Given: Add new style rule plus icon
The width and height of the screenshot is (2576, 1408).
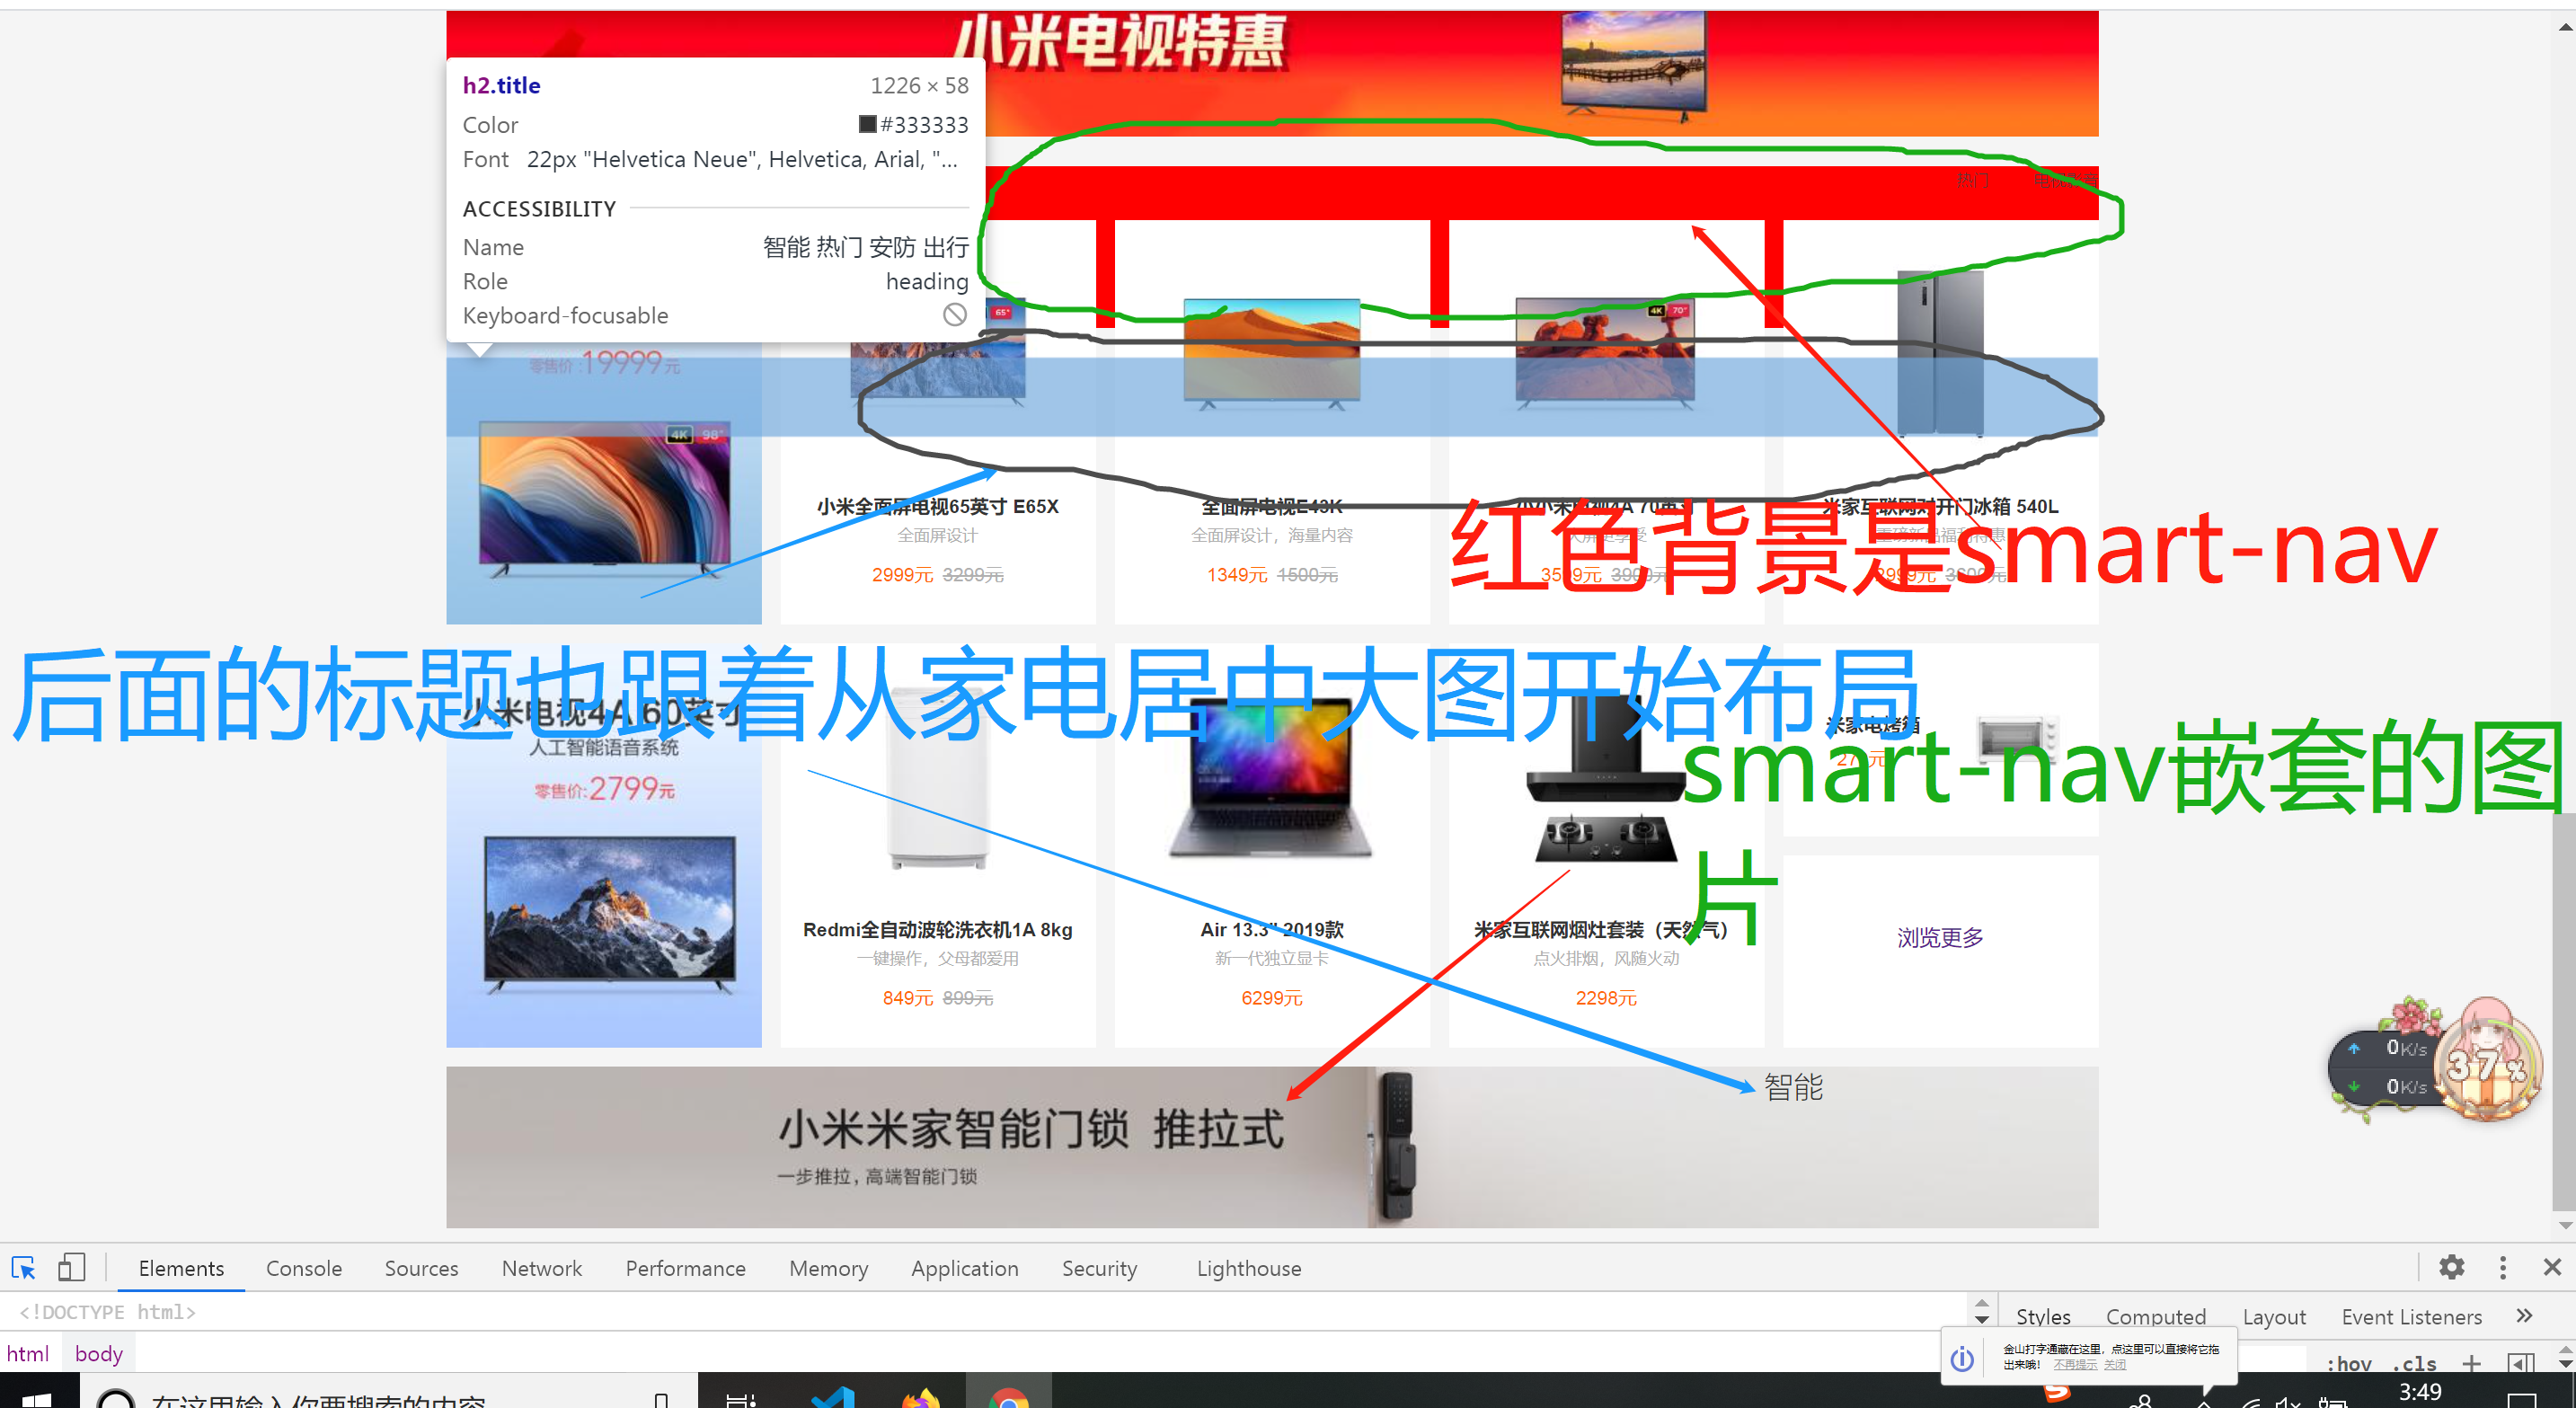Looking at the screenshot, I should pyautogui.click(x=2472, y=1363).
